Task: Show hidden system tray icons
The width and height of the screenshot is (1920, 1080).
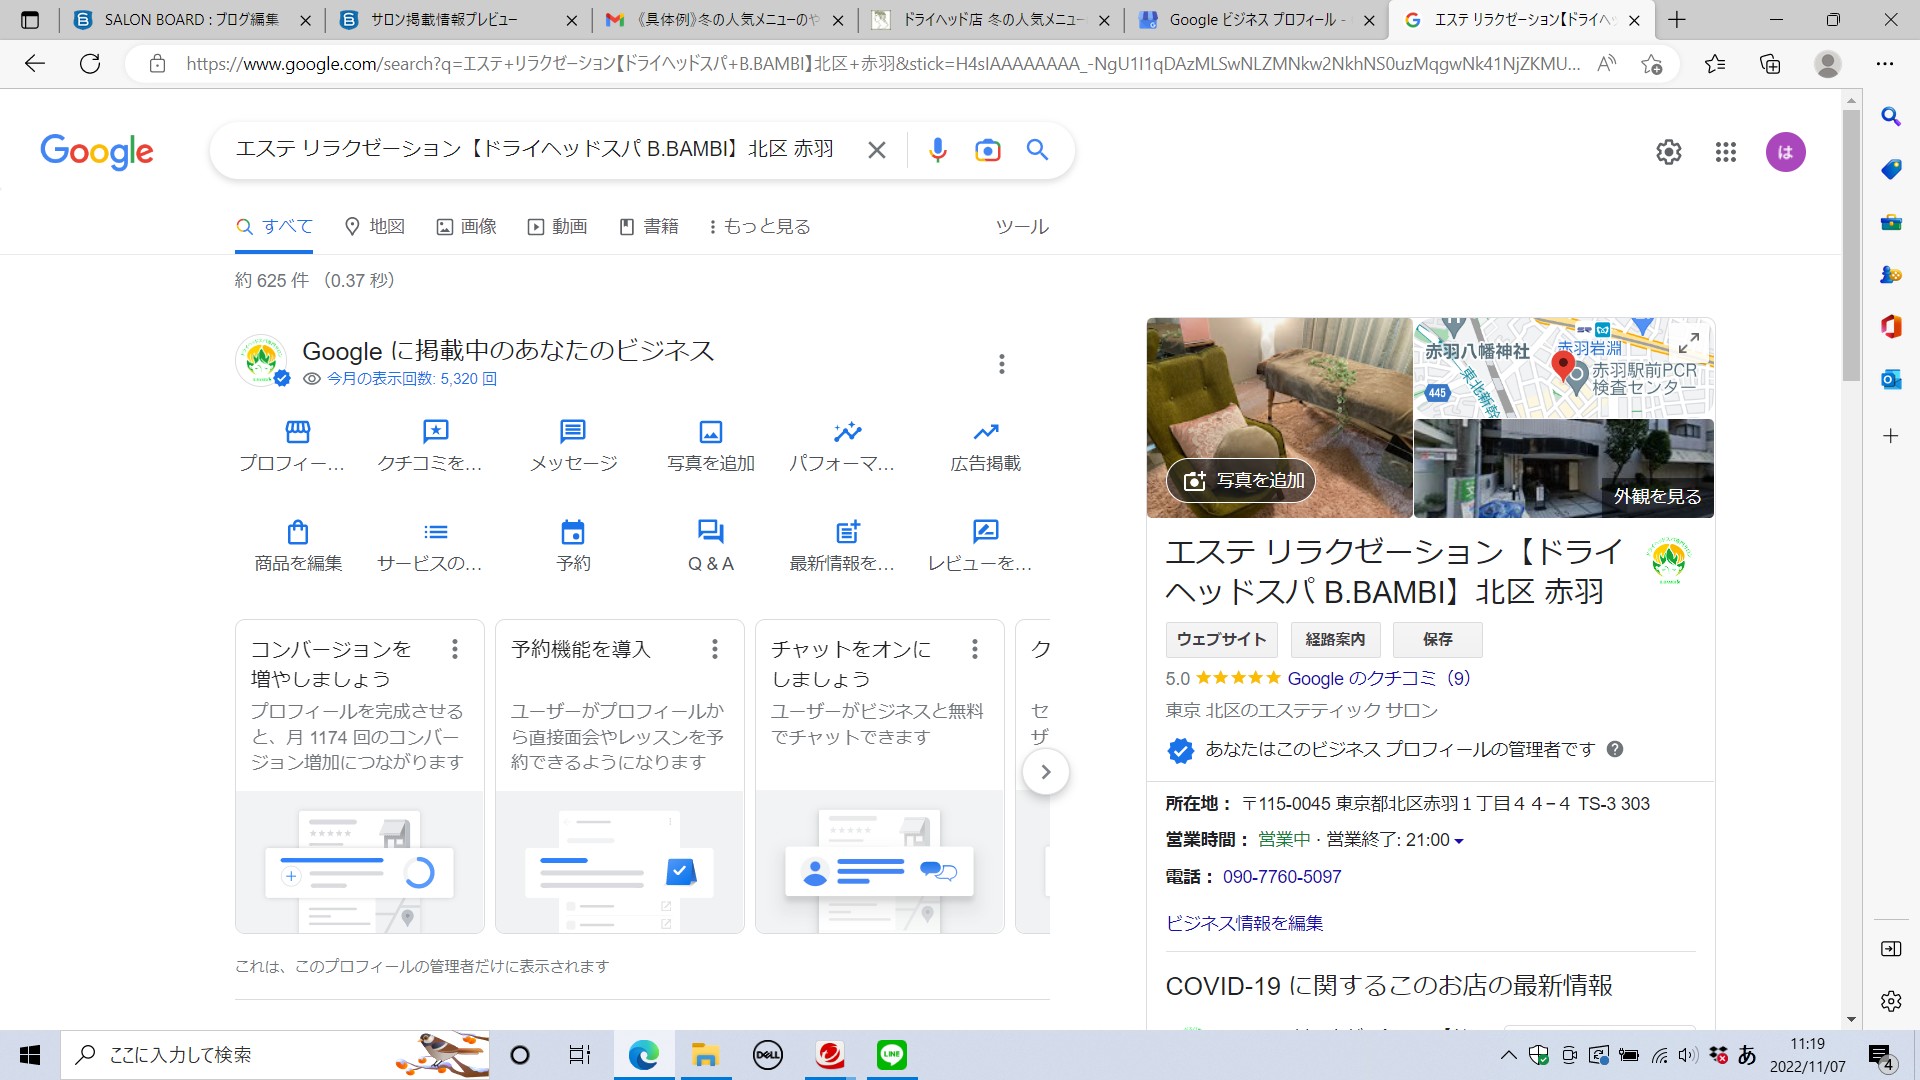Action: (x=1508, y=1055)
